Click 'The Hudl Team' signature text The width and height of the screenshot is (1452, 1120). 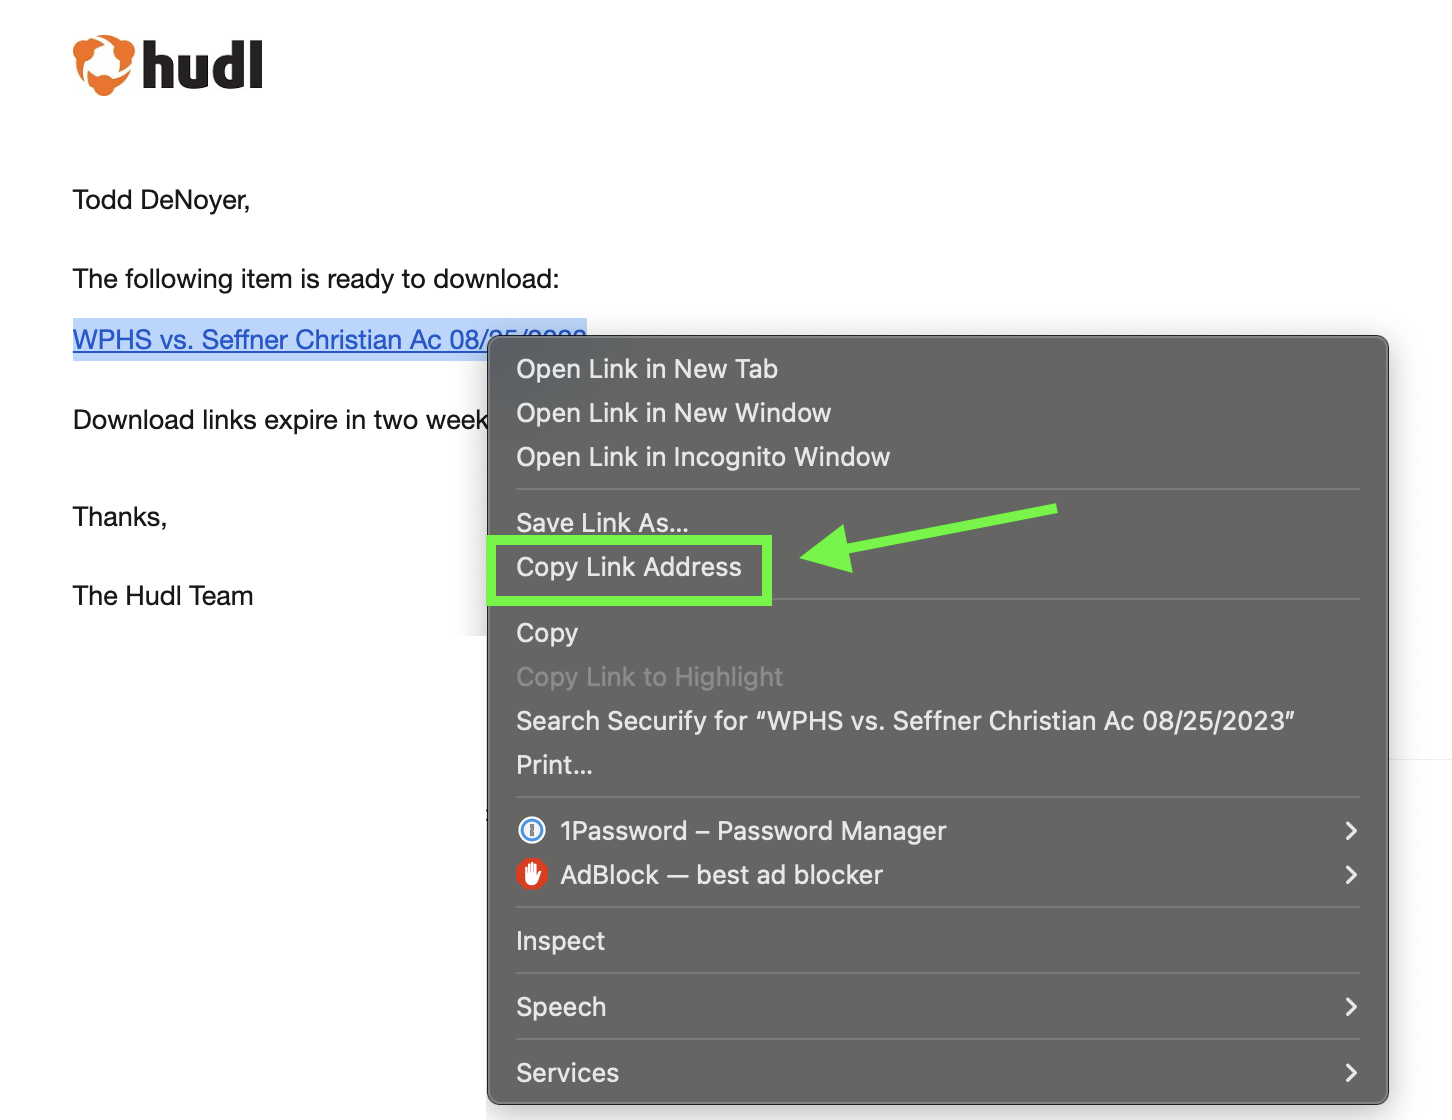pos(163,596)
